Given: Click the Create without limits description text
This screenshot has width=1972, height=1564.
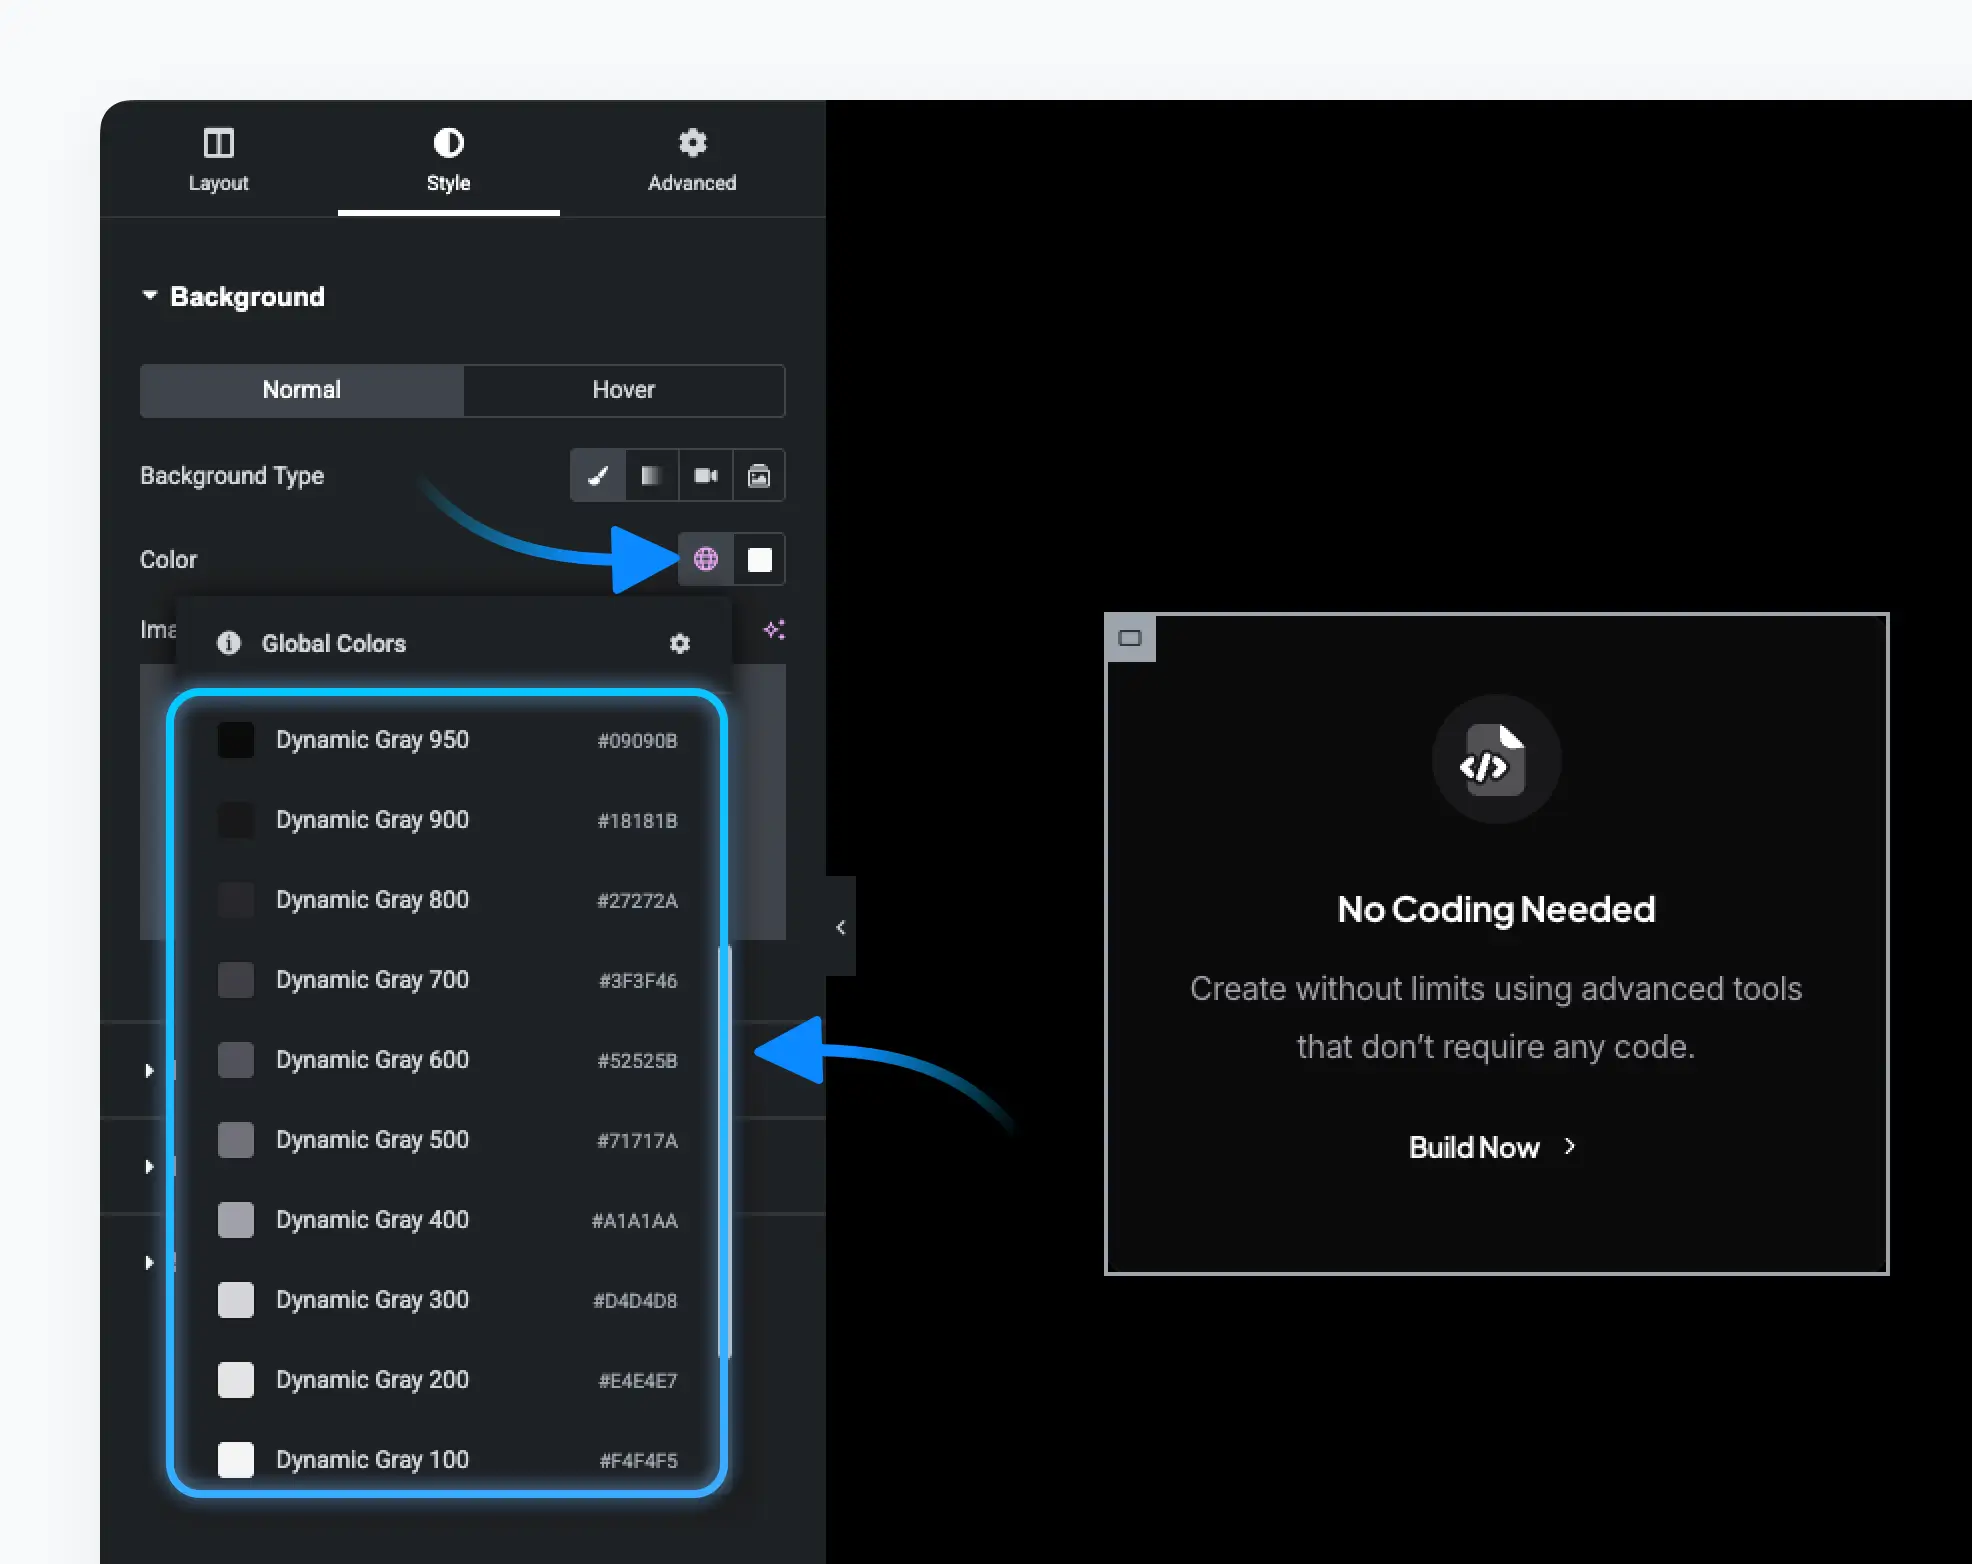Looking at the screenshot, I should pyautogui.click(x=1496, y=1017).
